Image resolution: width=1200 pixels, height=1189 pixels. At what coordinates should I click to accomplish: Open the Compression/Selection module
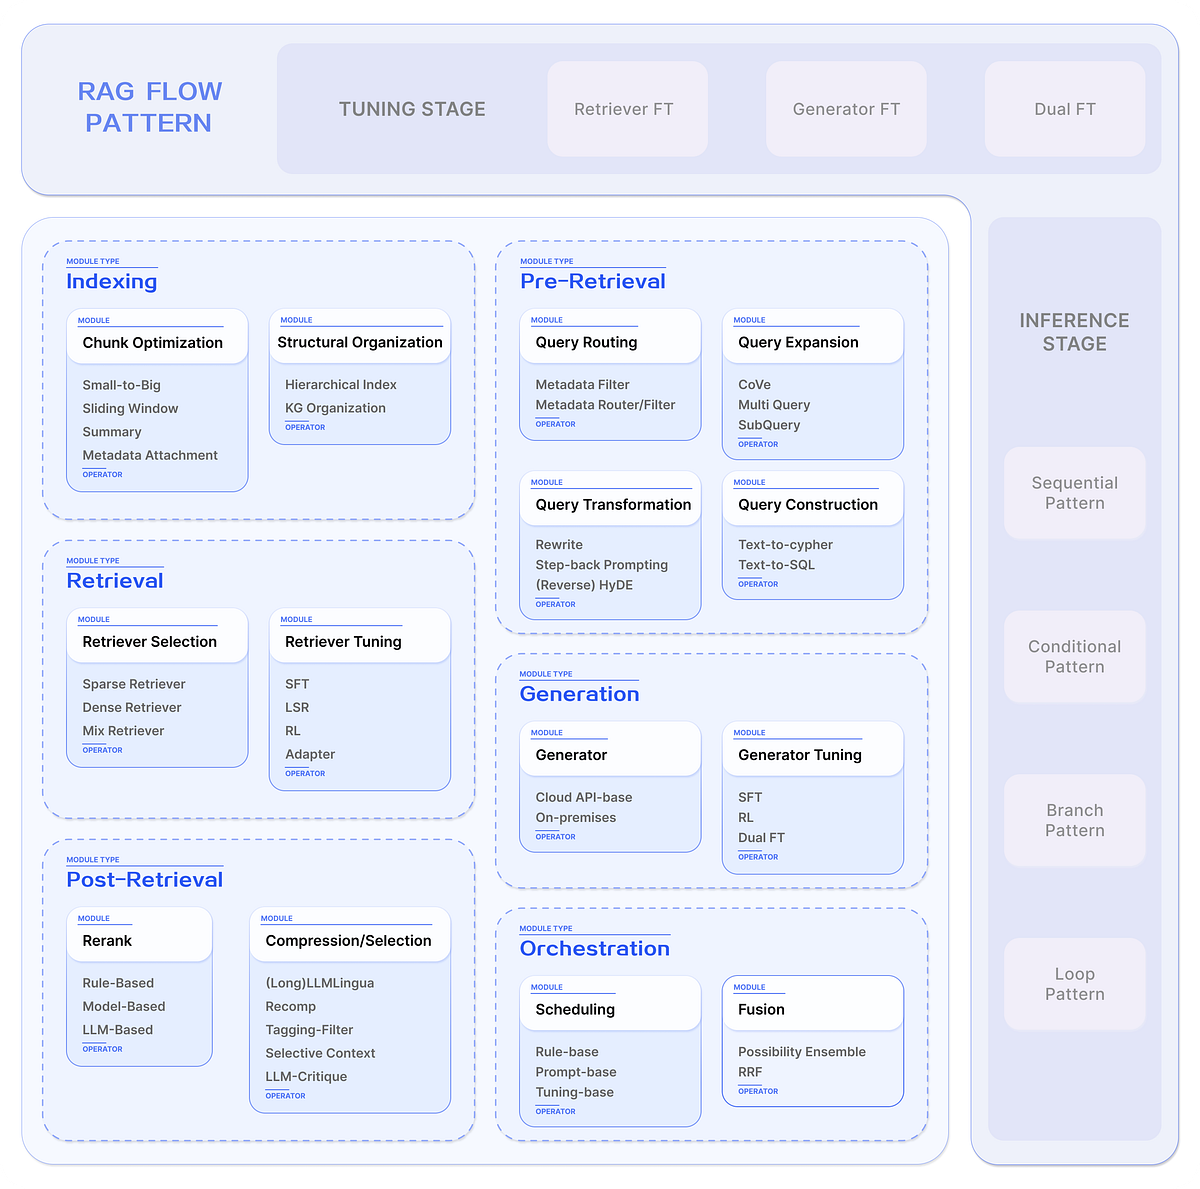click(x=347, y=940)
